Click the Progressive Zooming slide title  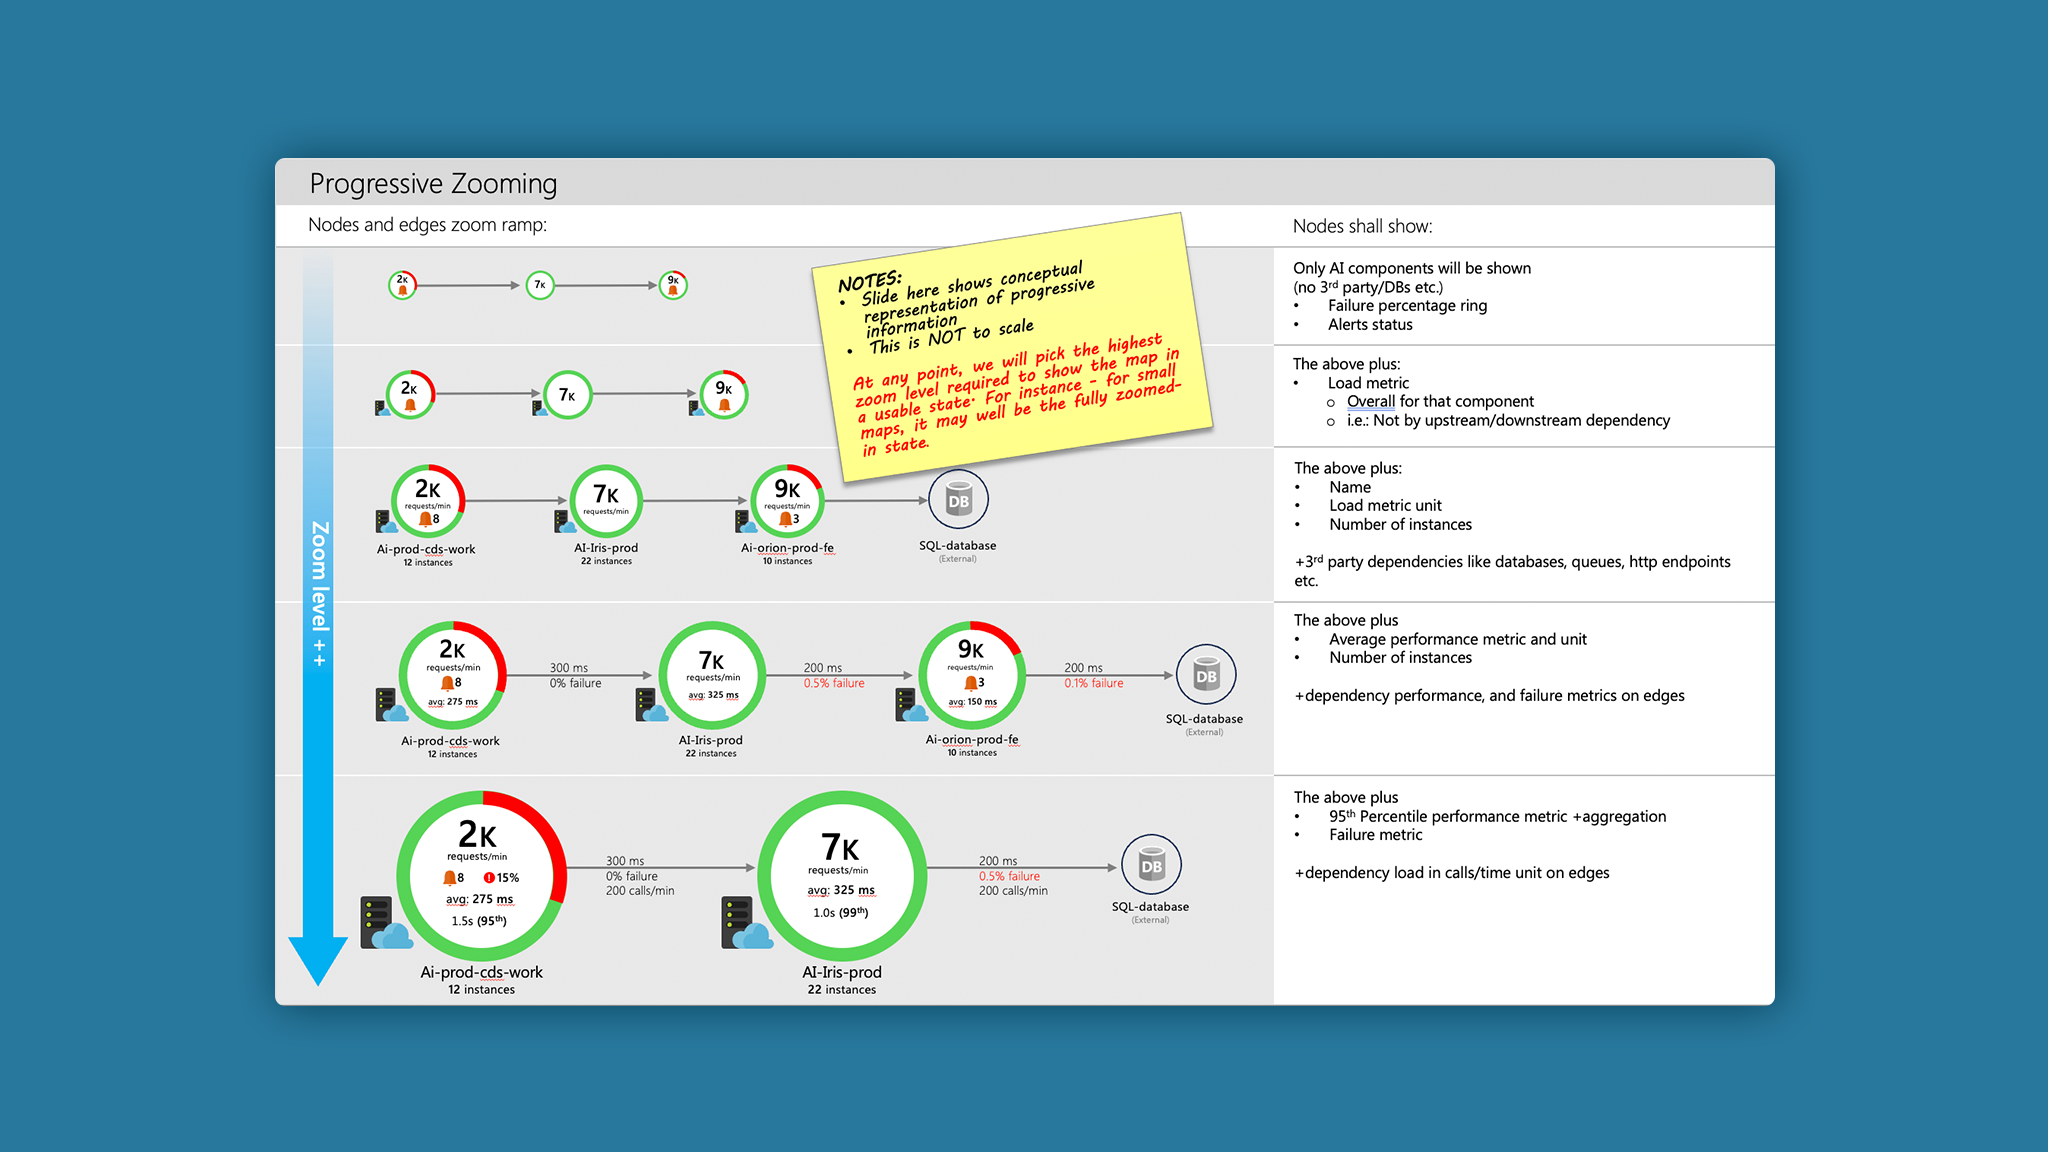pos(433,183)
